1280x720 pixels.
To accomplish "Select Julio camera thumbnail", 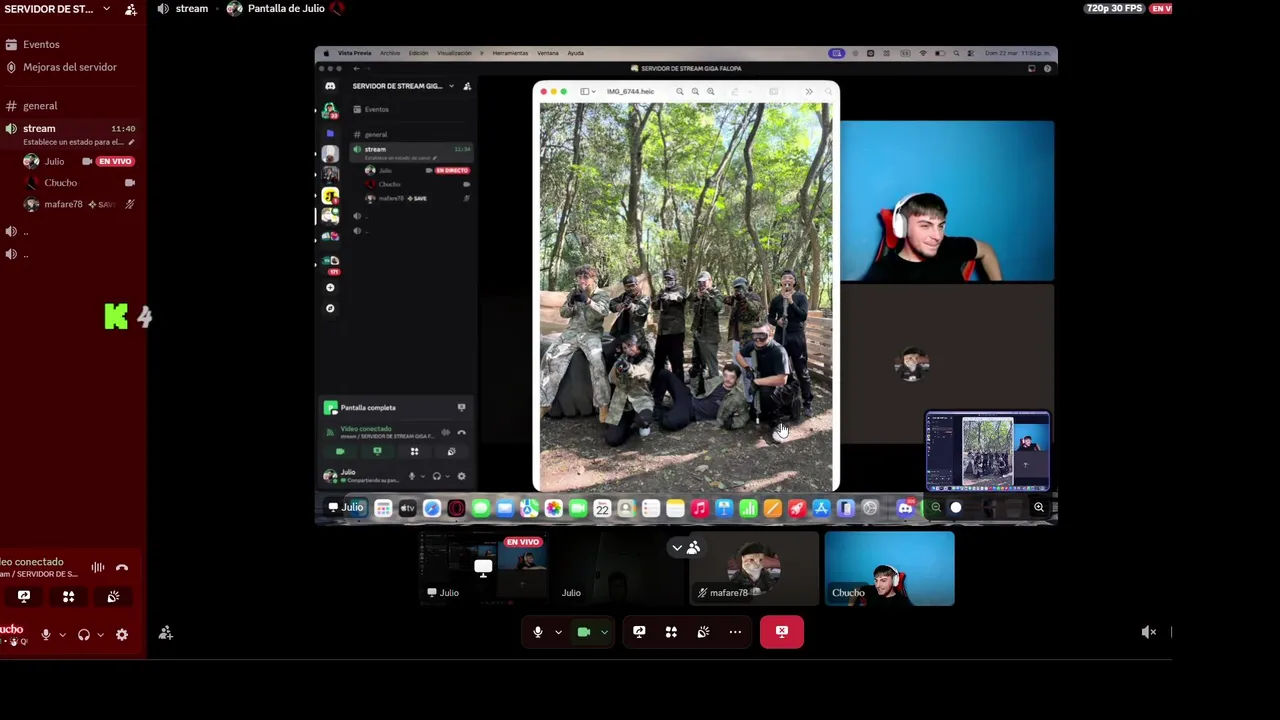I will click(x=619, y=568).
